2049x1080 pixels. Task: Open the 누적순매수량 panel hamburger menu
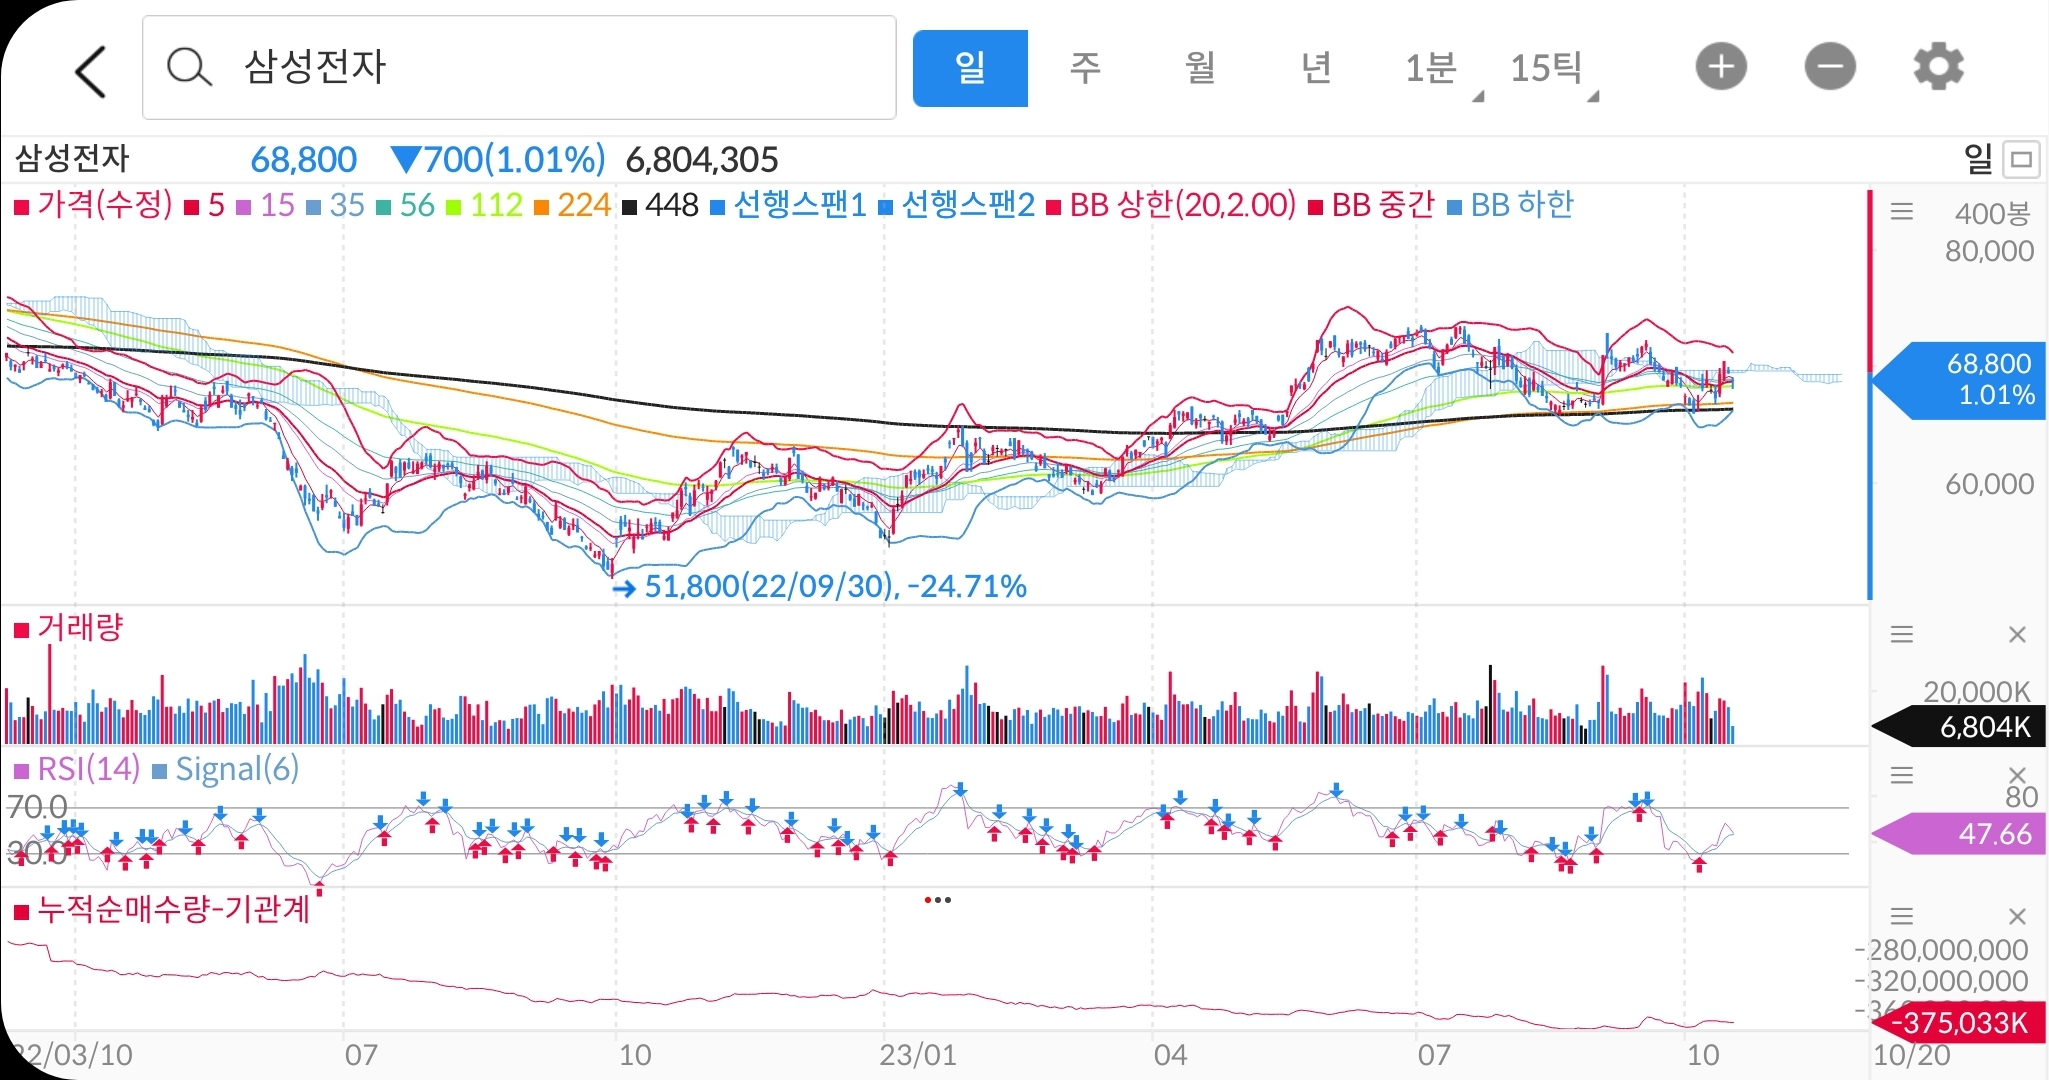click(1902, 916)
